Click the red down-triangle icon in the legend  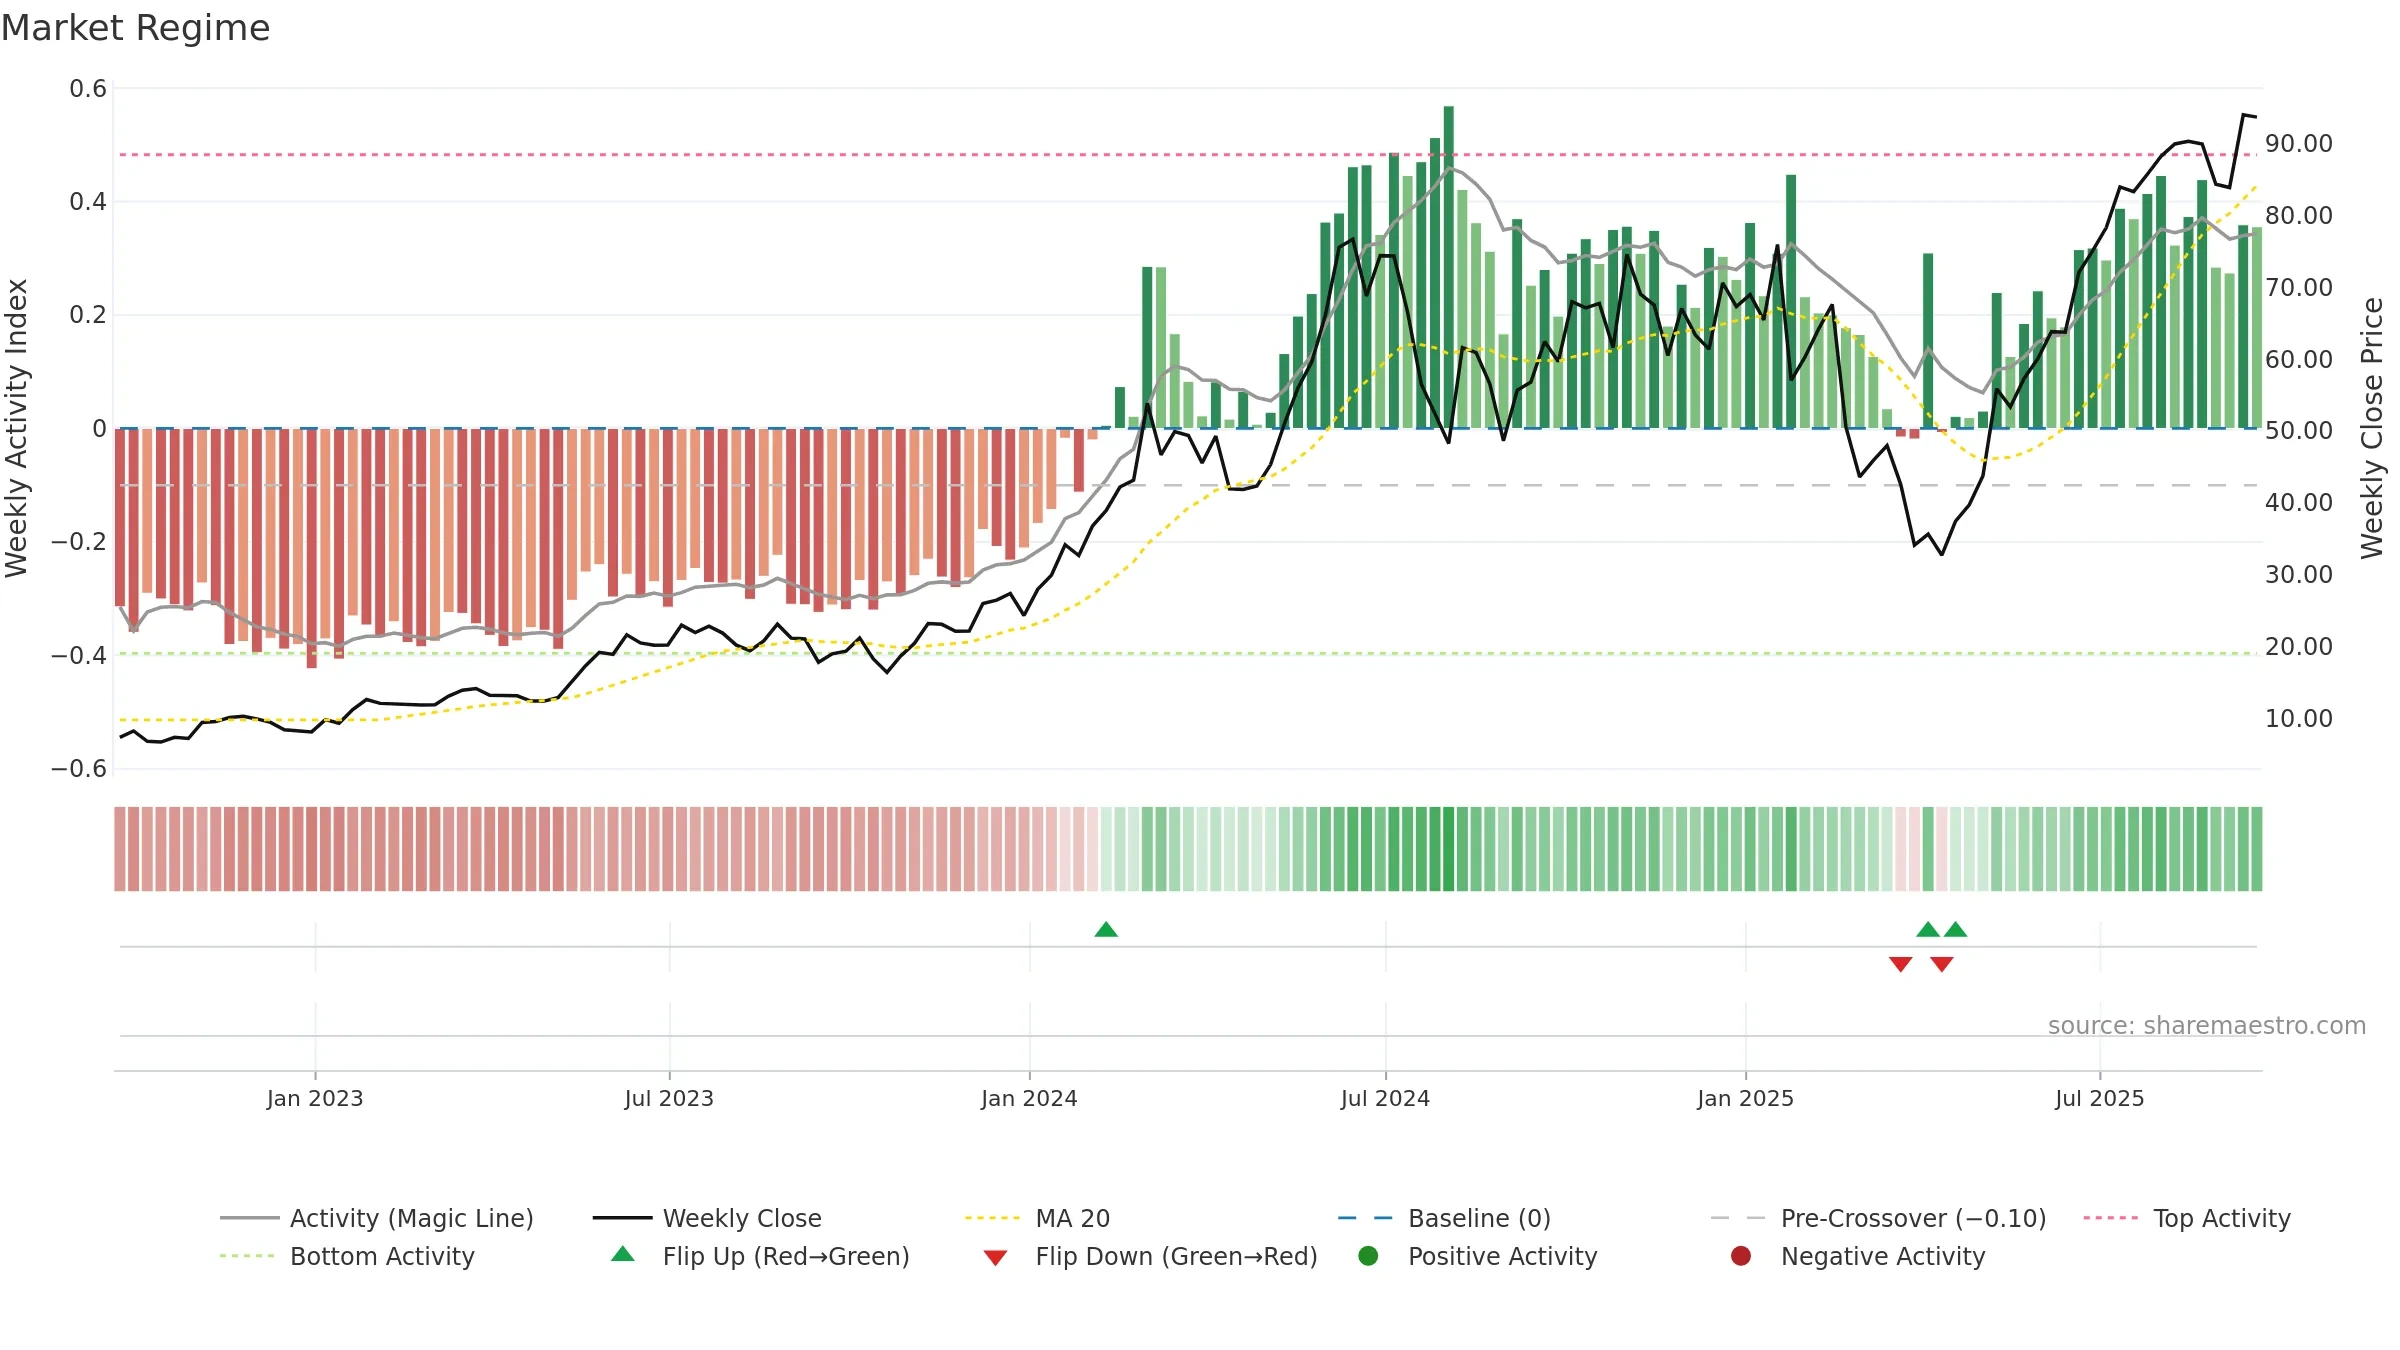(995, 1258)
